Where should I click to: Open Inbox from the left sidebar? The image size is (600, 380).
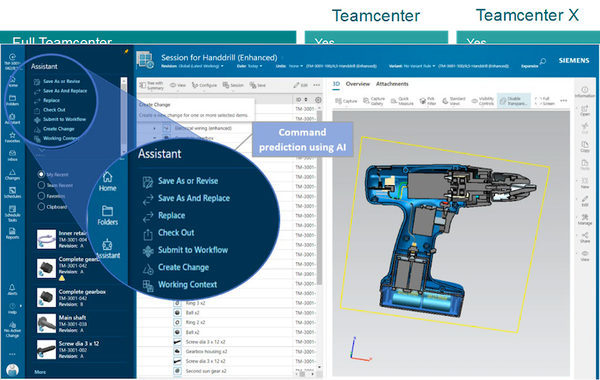pos(12,155)
